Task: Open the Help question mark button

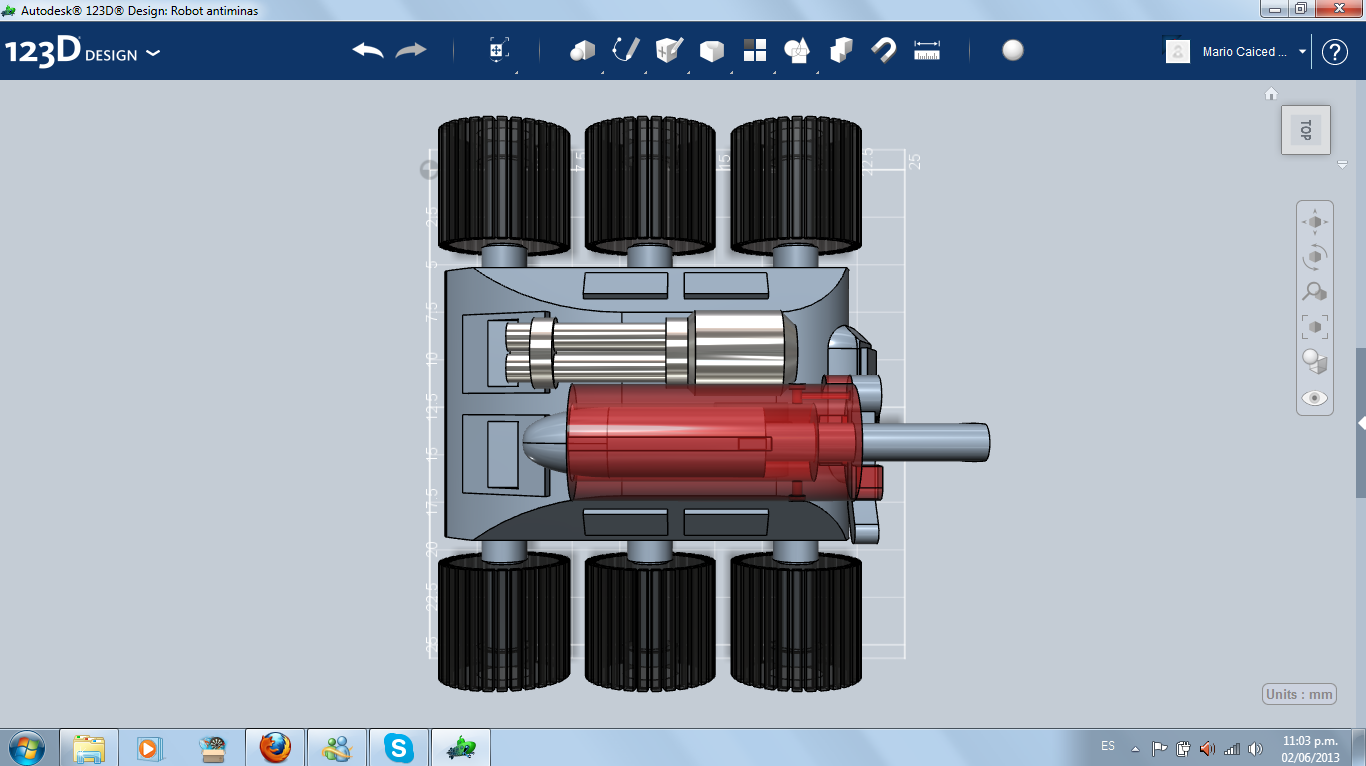Action: 1335,52
